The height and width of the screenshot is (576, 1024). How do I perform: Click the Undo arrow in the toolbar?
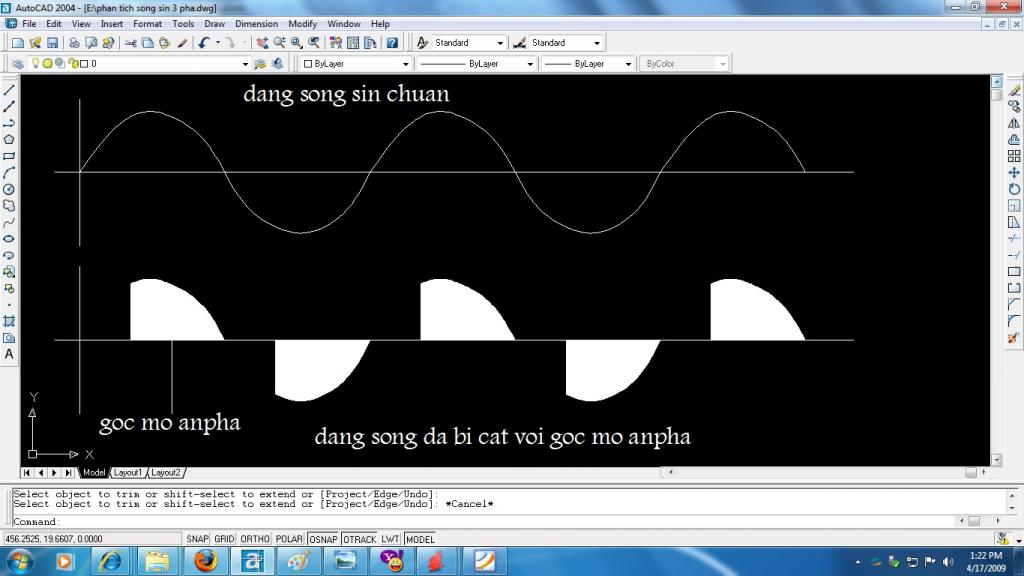(204, 43)
